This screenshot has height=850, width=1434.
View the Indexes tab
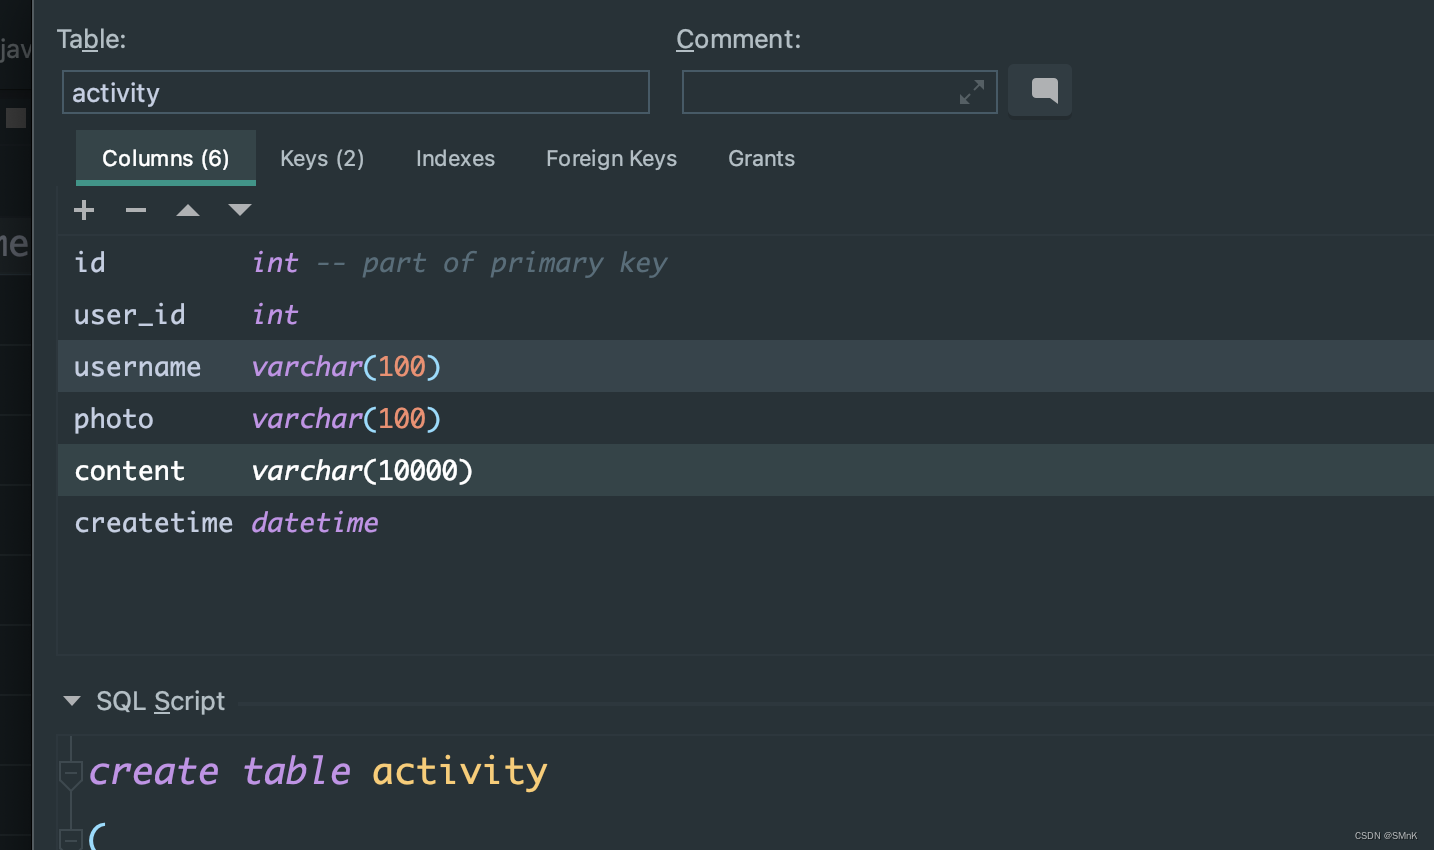455,158
